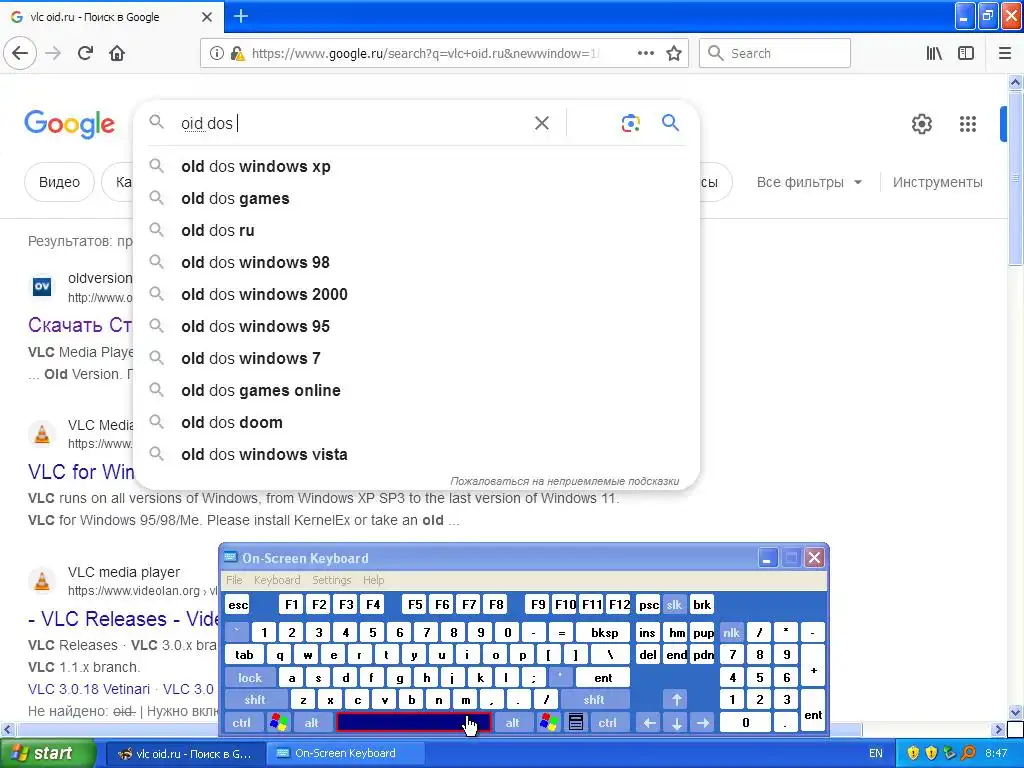Open the Windows start button
This screenshot has height=768, width=1024.
click(47, 753)
